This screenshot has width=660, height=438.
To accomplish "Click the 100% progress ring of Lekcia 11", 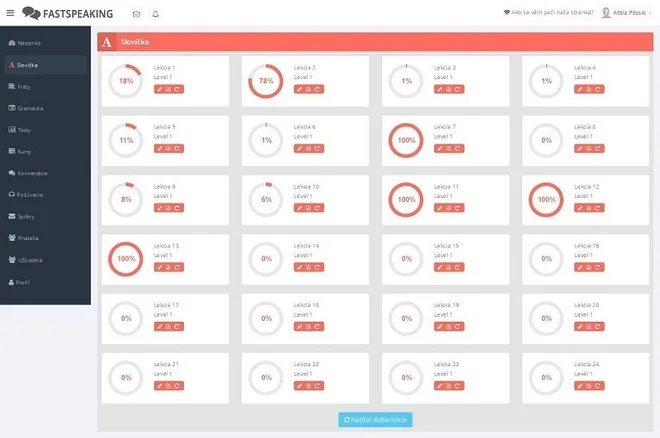I will point(406,199).
